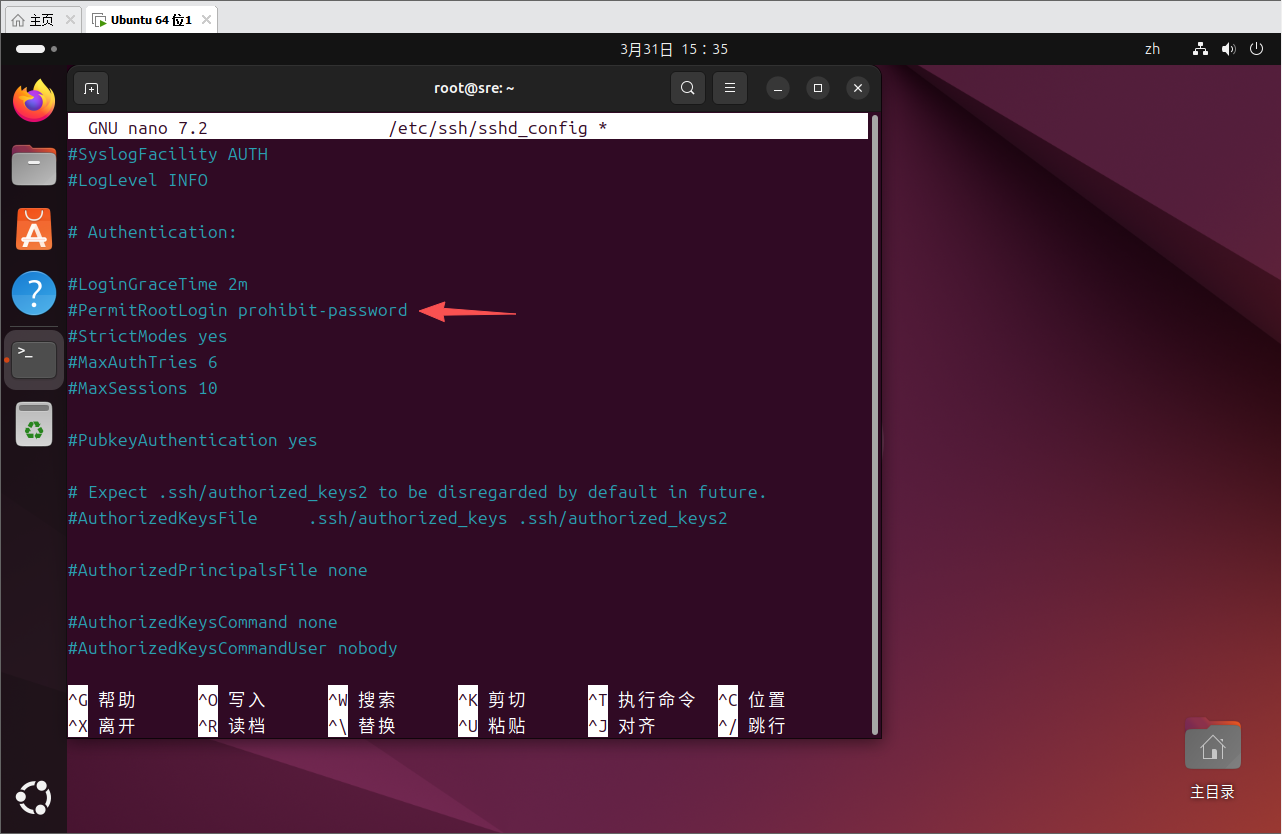The width and height of the screenshot is (1282, 834).
Task: Click the #AuthorizedPrincipalsFile none line
Action: 218,570
